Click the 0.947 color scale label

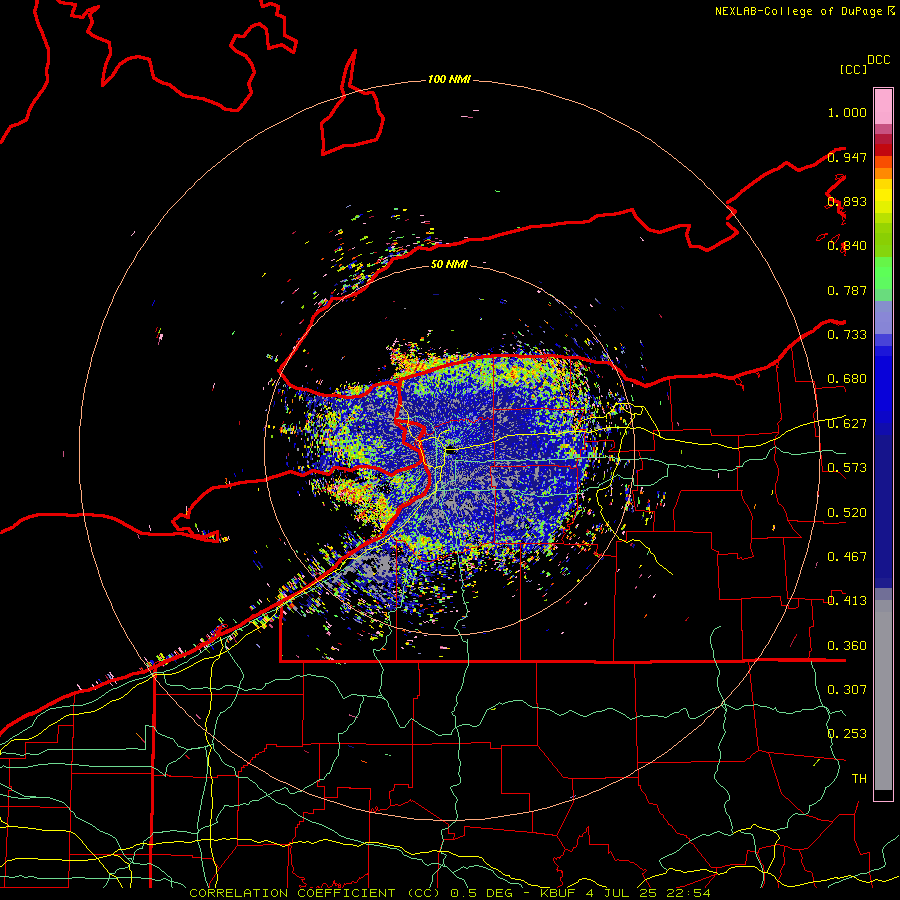pyautogui.click(x=847, y=157)
